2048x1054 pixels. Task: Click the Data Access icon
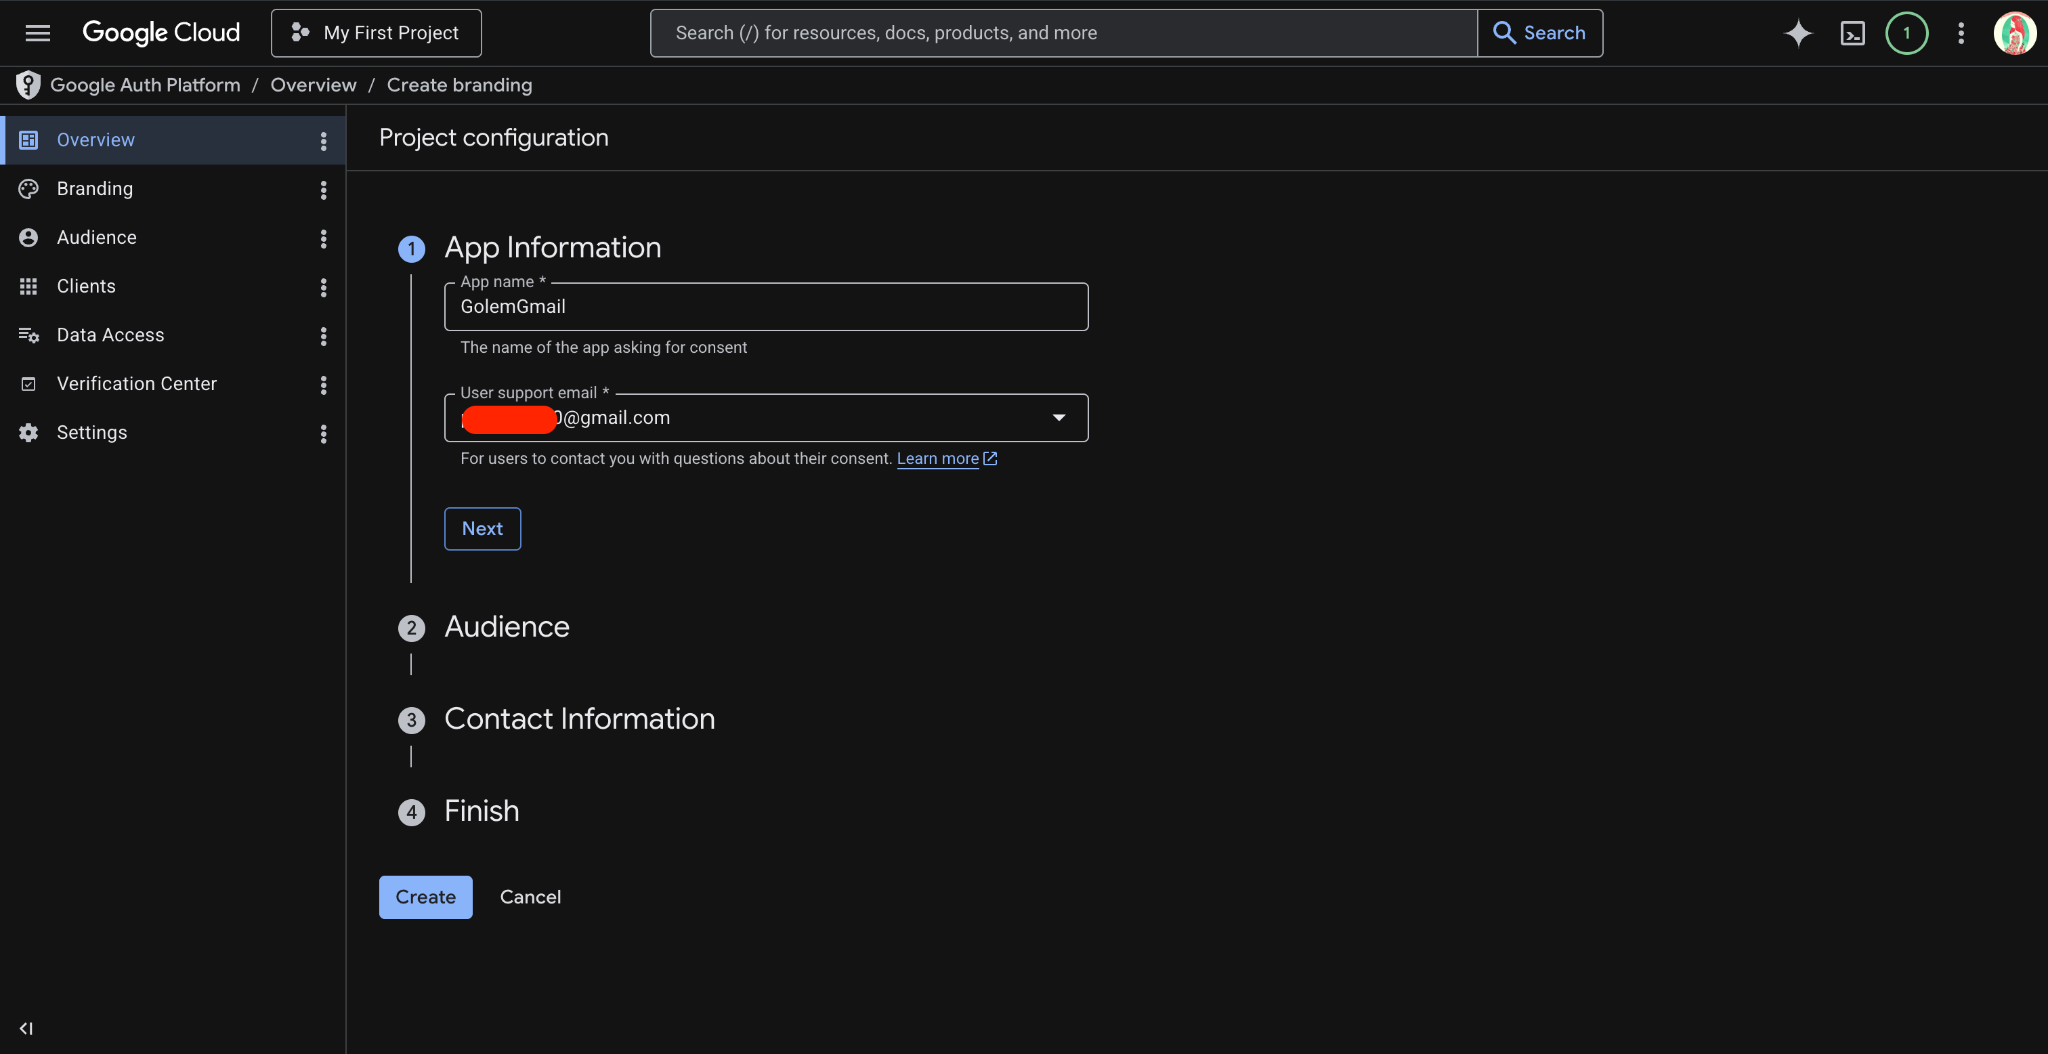tap(29, 336)
